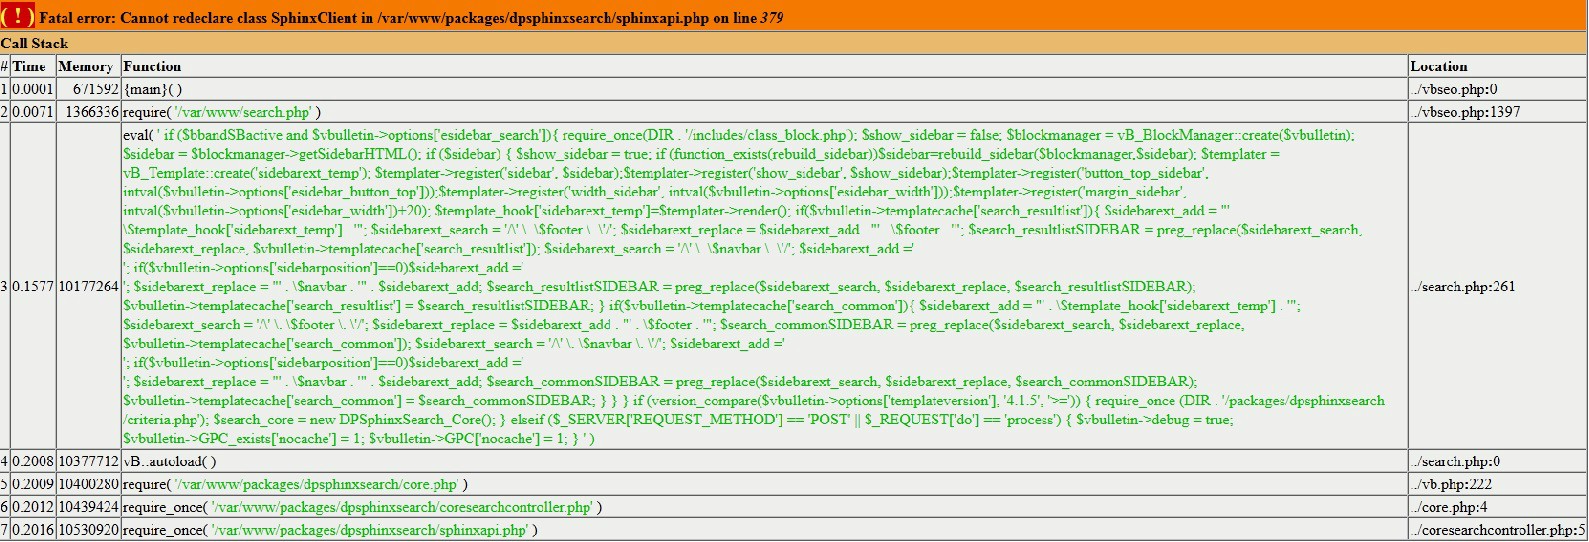This screenshot has width=1589, height=542.
Task: Click the red exclamation warning icon
Action: [x=18, y=16]
